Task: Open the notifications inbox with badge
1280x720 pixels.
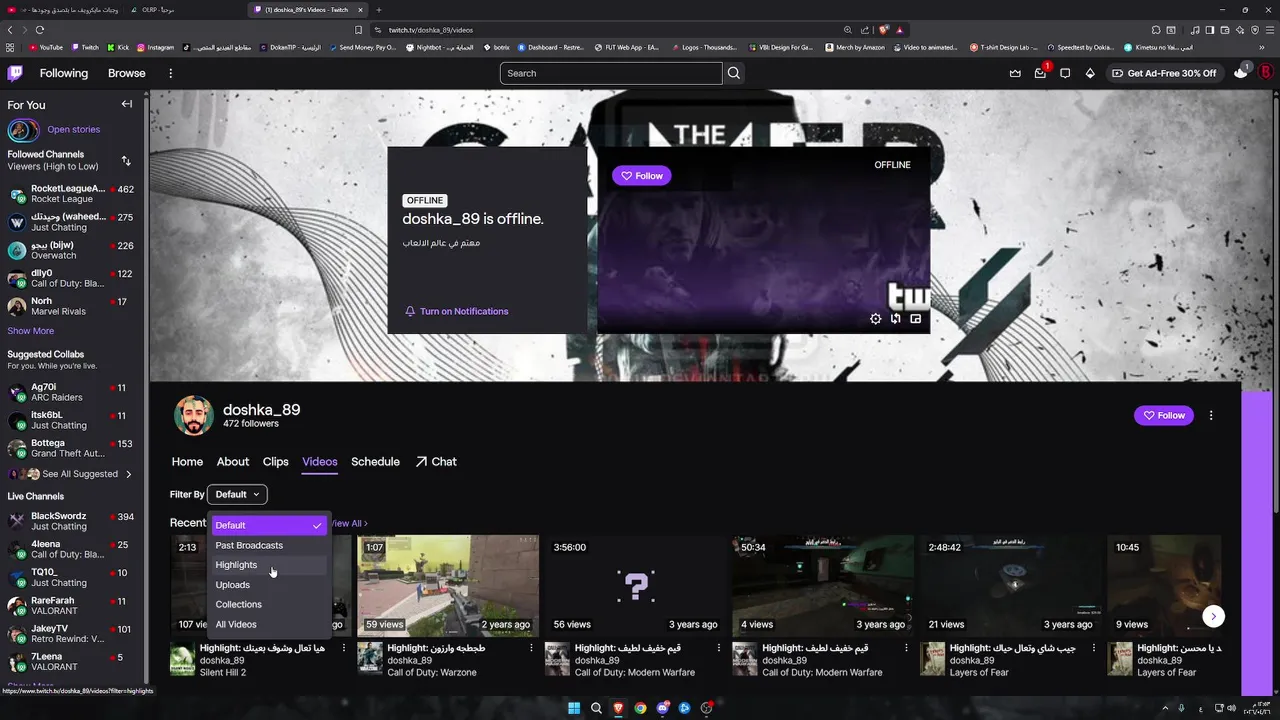Action: [x=1040, y=73]
